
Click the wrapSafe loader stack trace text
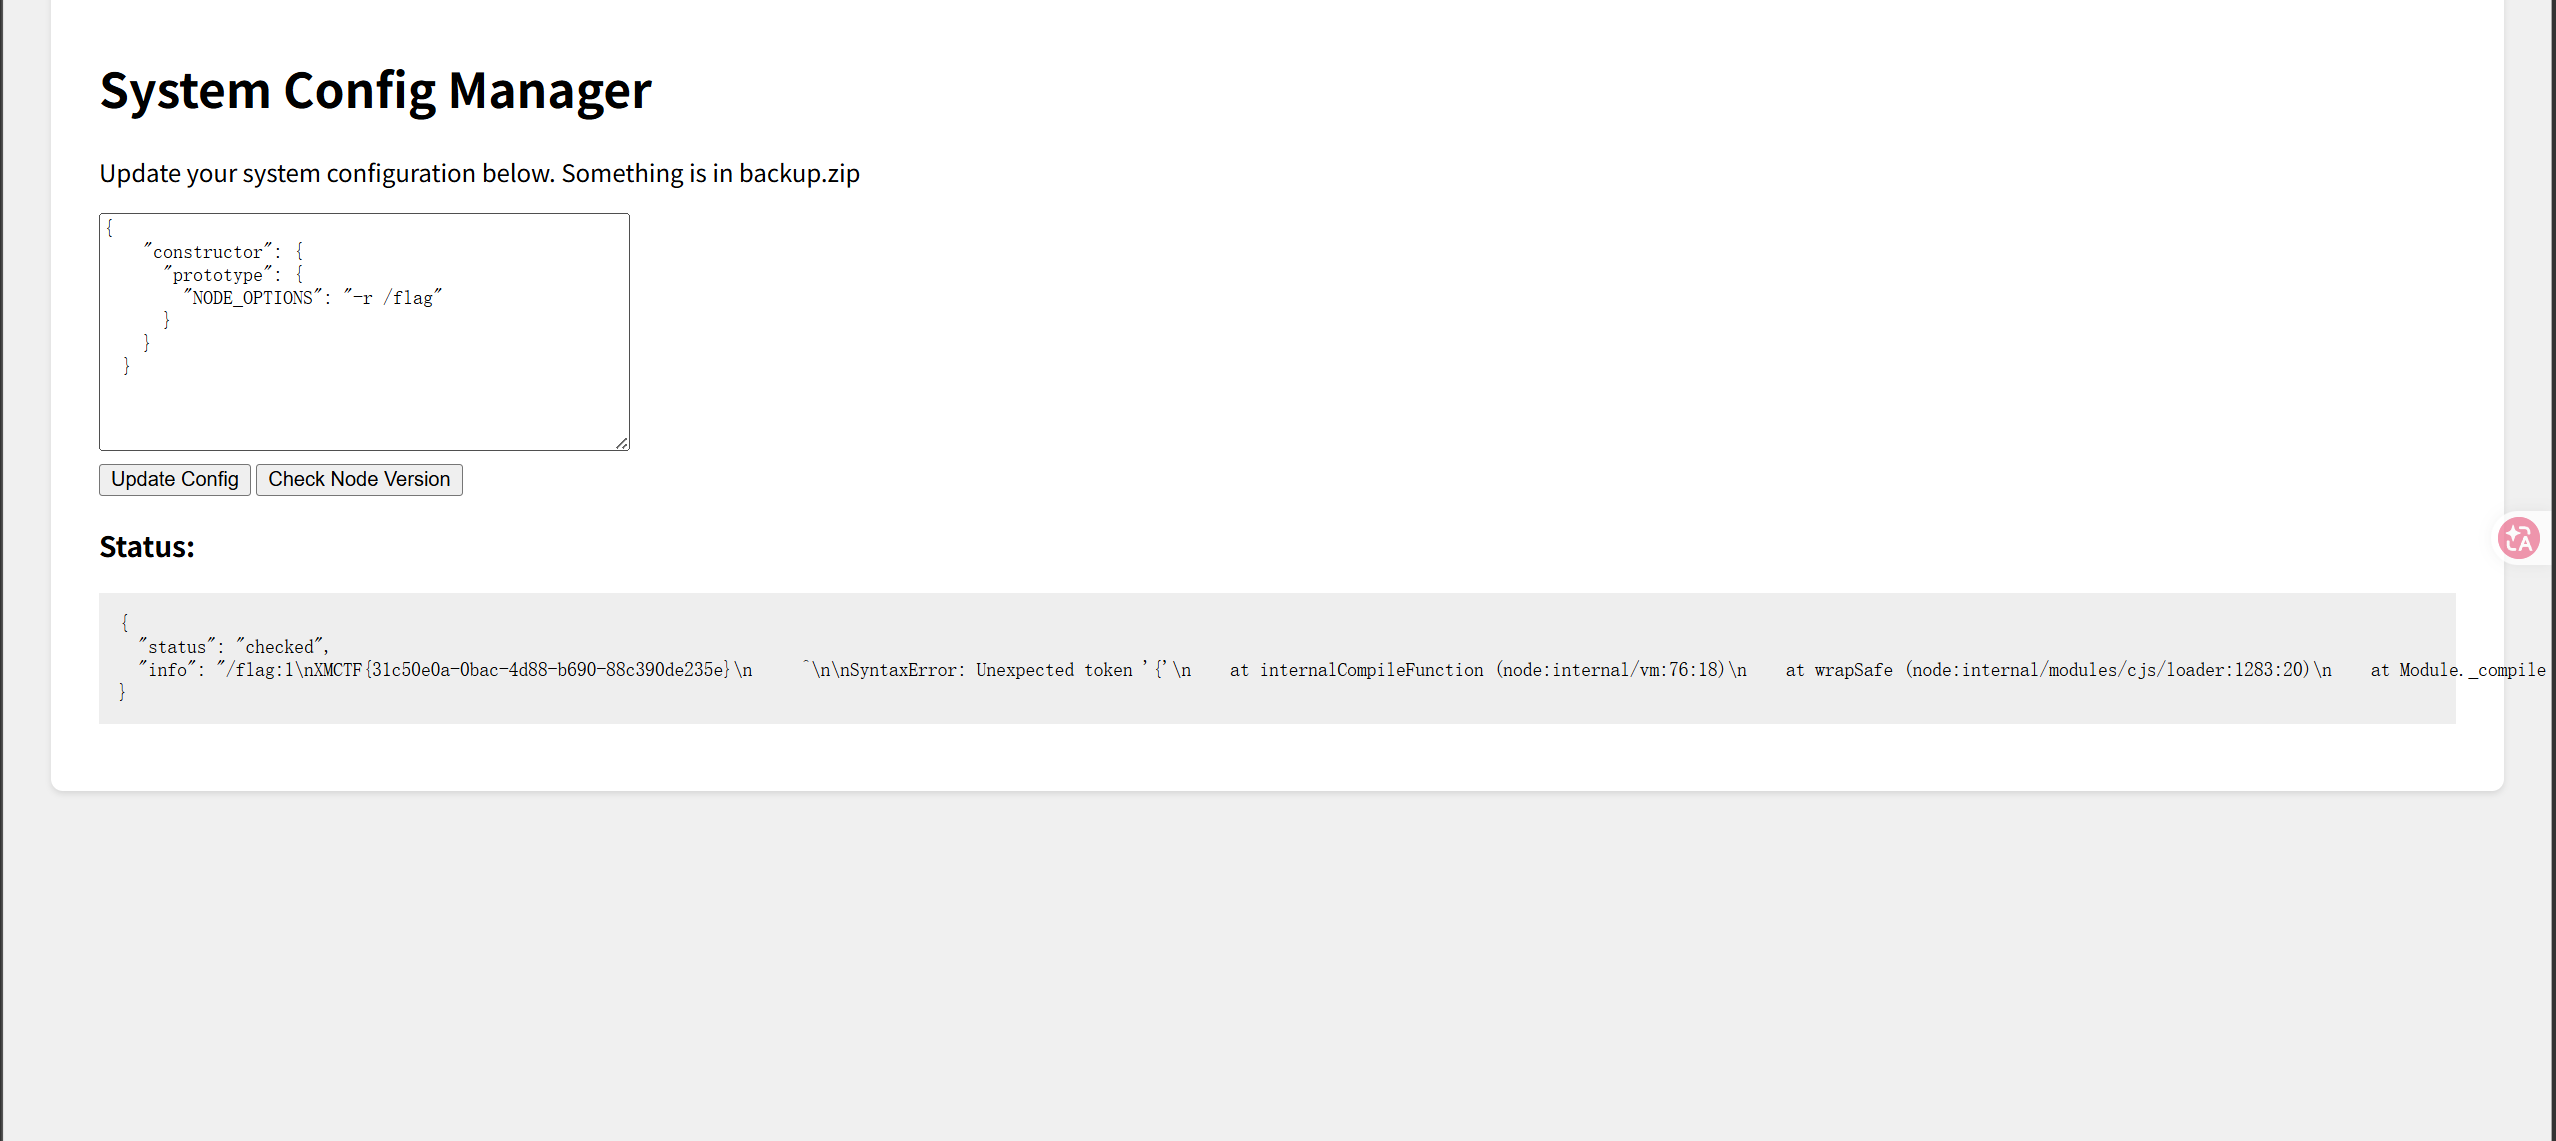(1852, 670)
